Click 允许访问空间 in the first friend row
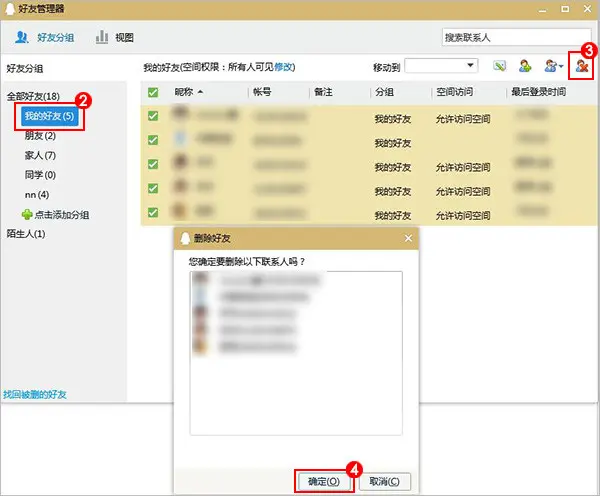Viewport: 600px width, 496px height. click(x=463, y=119)
